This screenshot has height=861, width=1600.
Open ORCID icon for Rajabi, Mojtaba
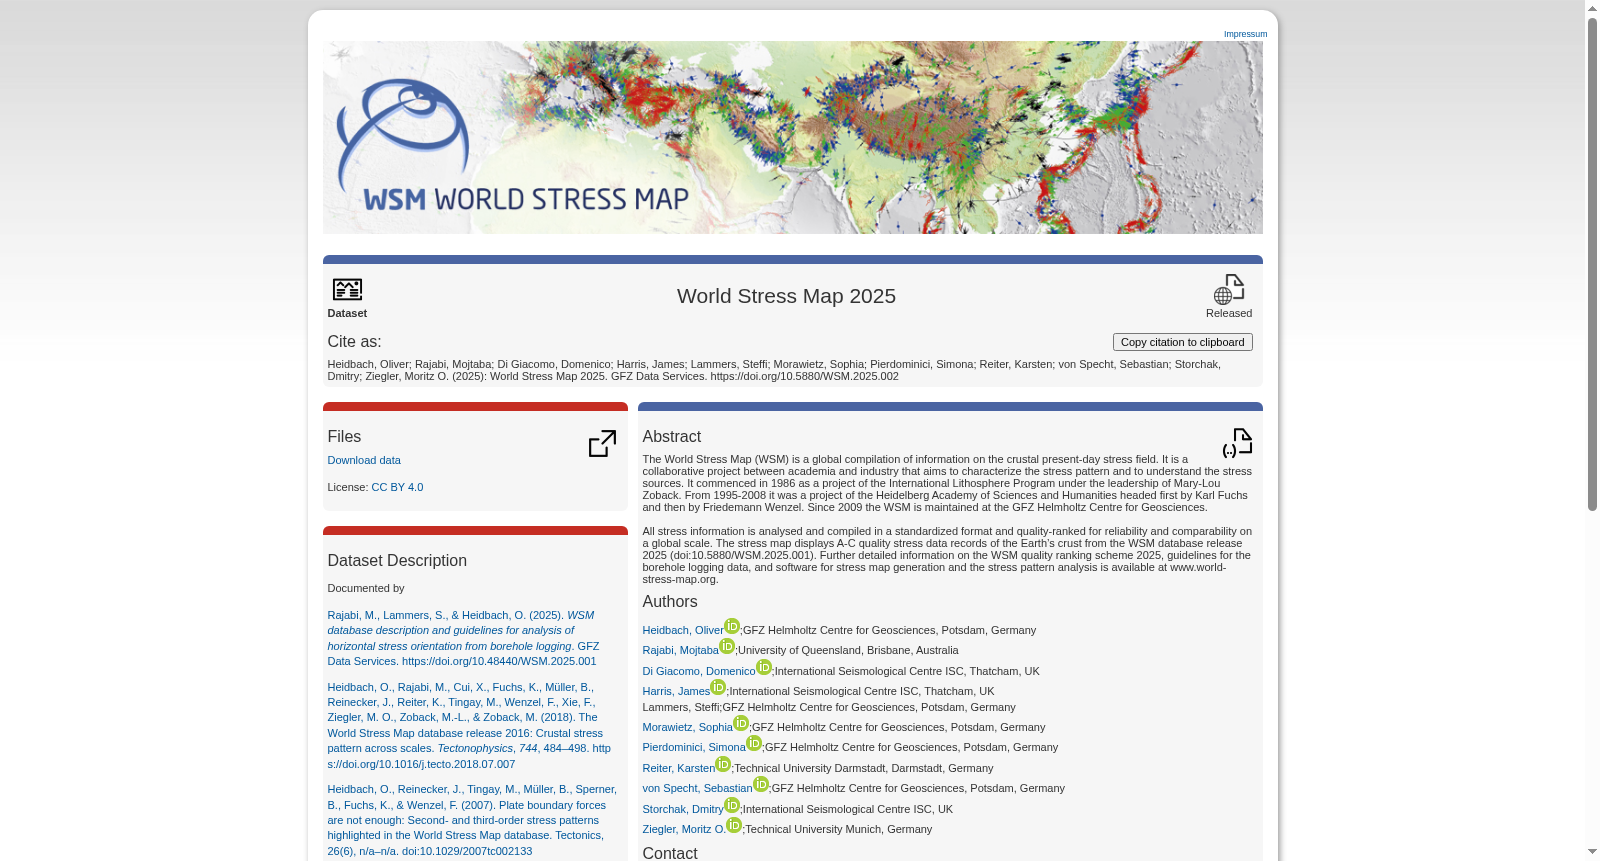pos(727,646)
